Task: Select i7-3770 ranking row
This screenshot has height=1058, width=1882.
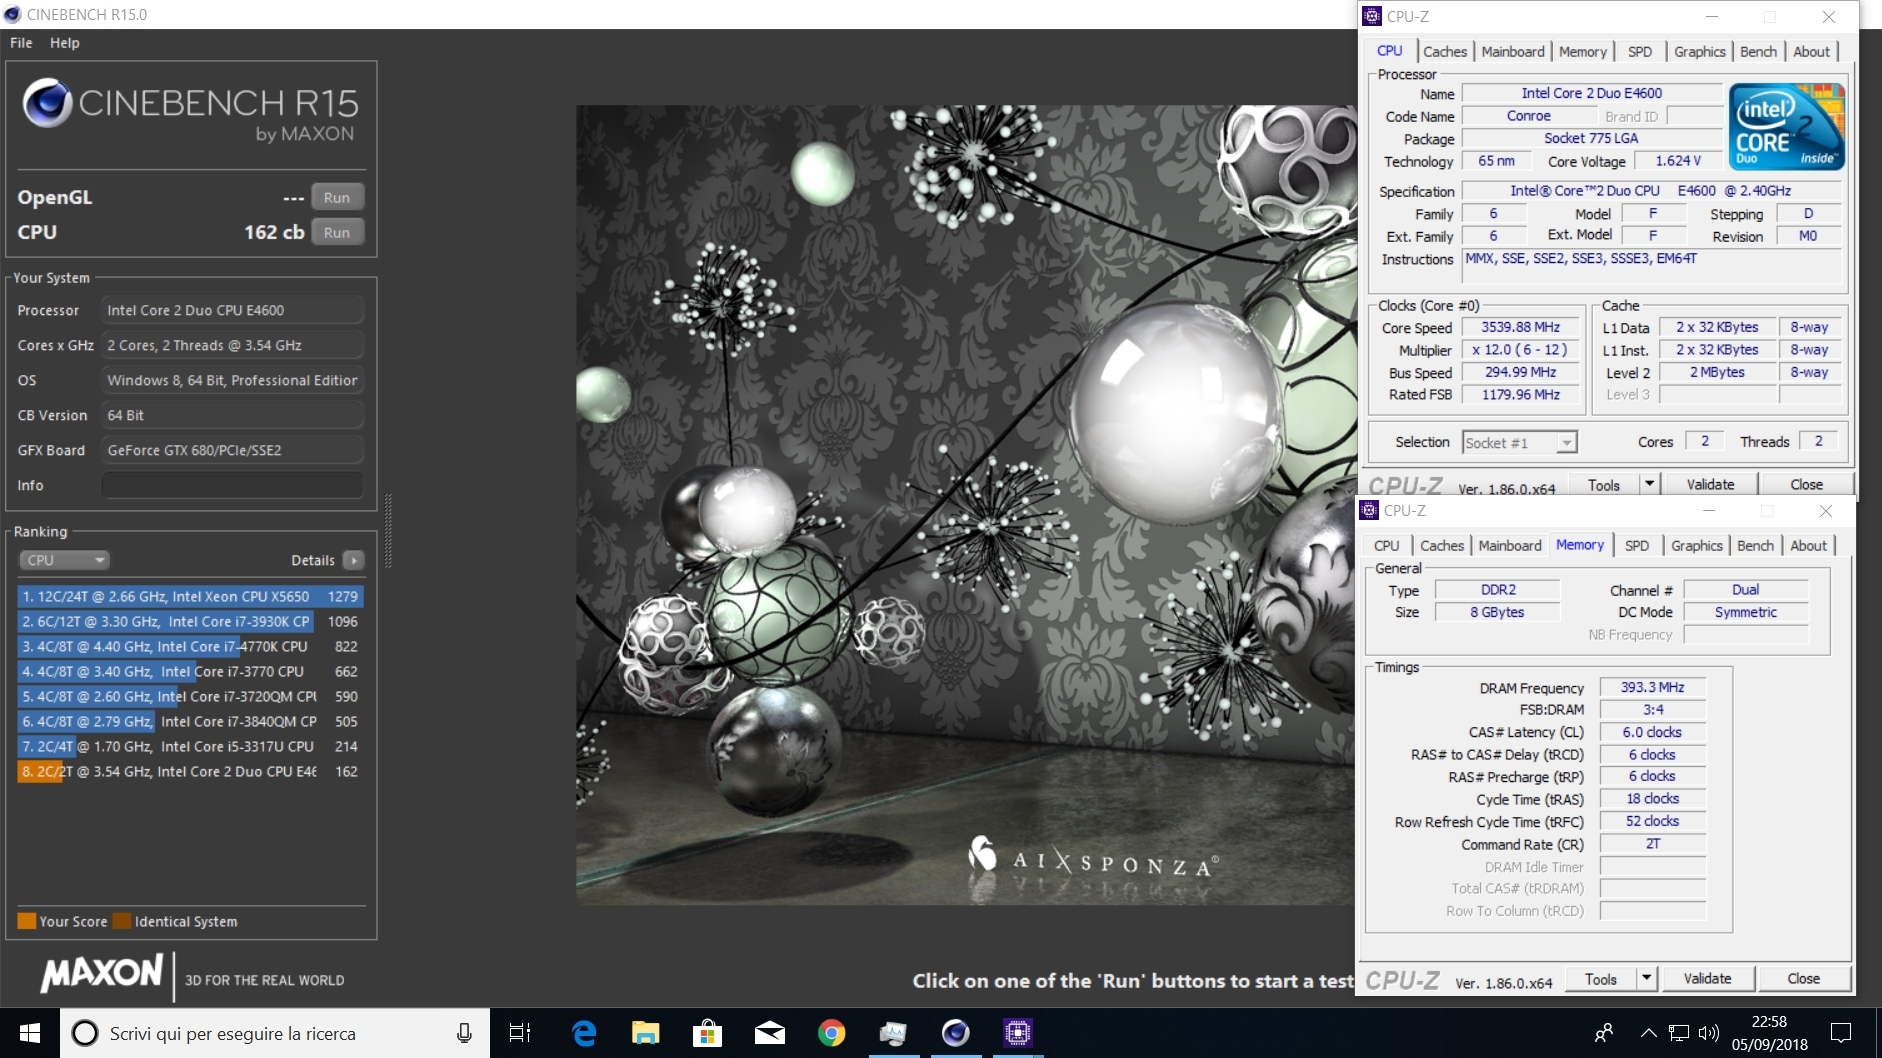Action: pyautogui.click(x=190, y=671)
